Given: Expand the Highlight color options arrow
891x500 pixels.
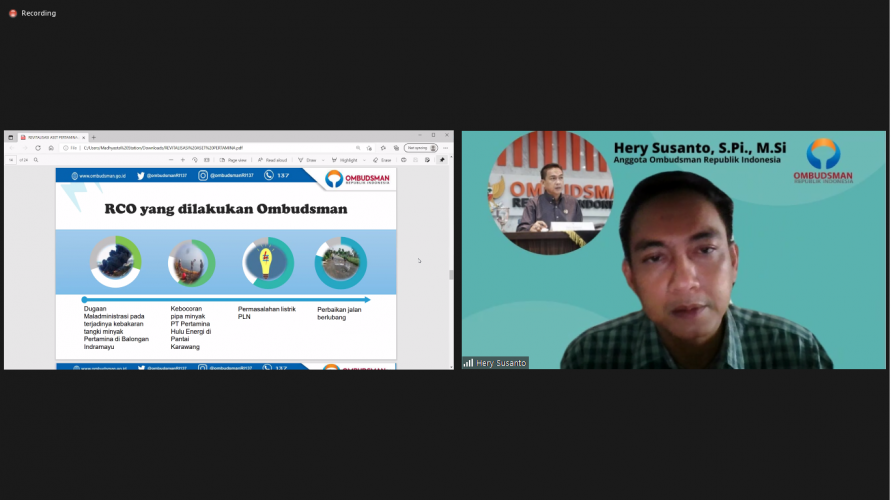Looking at the screenshot, I should point(364,160).
